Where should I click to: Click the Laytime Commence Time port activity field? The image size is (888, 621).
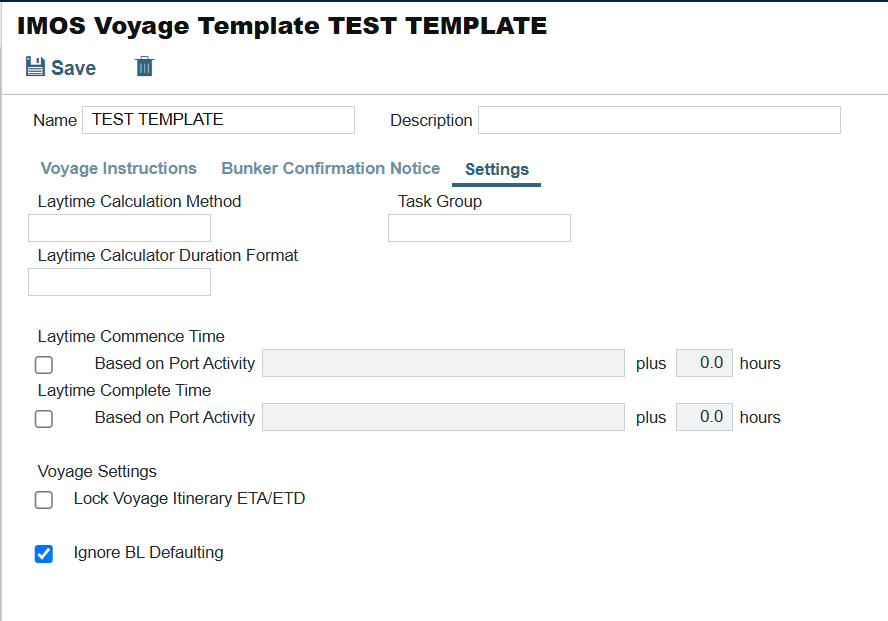[443, 363]
